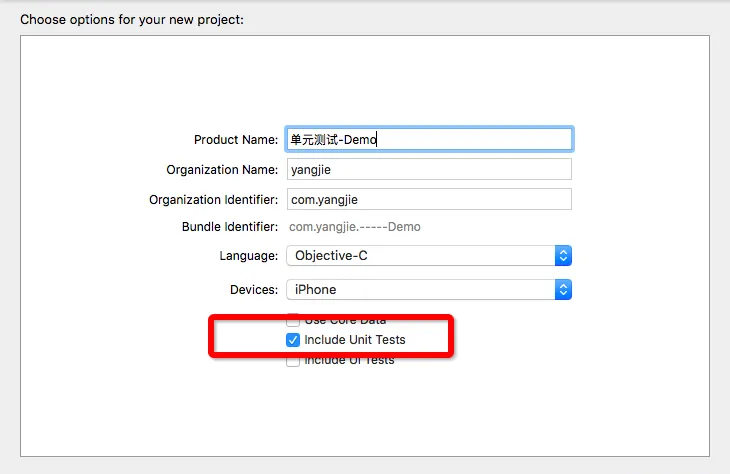Click the 'Organization Name:' label
The width and height of the screenshot is (730, 474).
click(x=222, y=170)
